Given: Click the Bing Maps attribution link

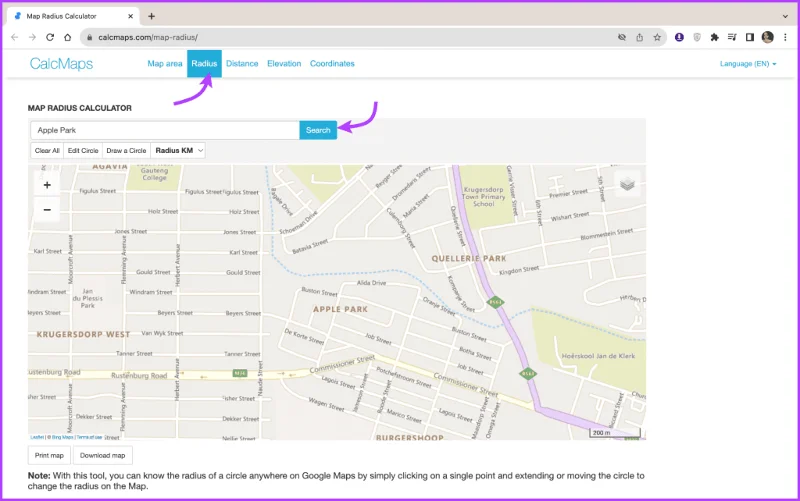Looking at the screenshot, I should coord(62,437).
